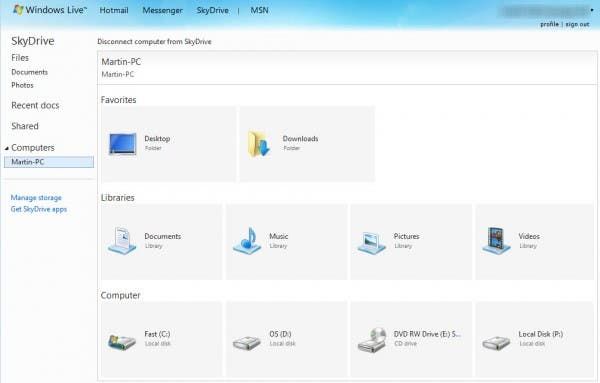Click the Documents library label text
This screenshot has width=600, height=383.
point(163,236)
